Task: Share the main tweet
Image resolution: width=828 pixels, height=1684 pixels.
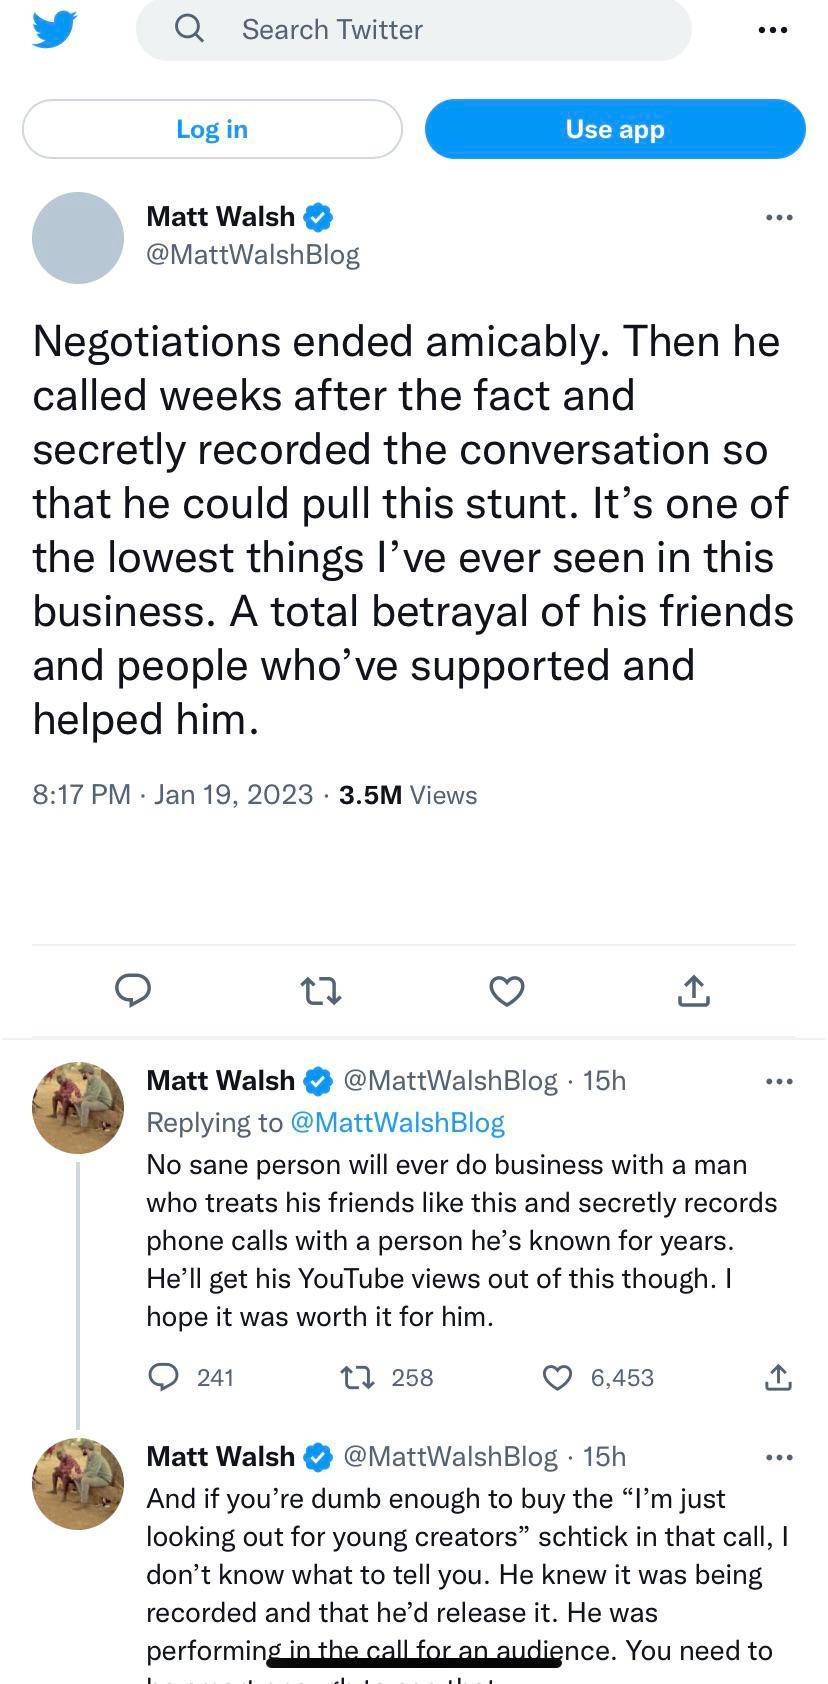Action: point(694,991)
